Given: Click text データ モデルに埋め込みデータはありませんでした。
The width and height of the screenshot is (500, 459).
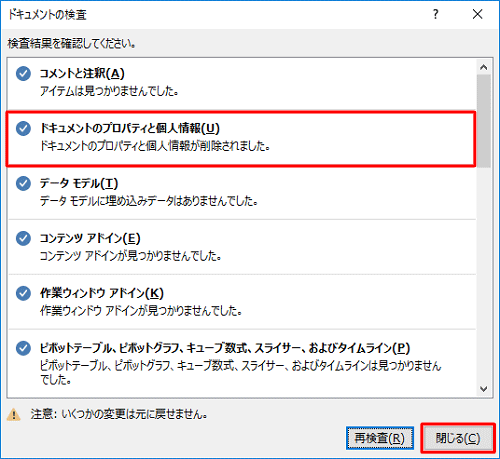Looking at the screenshot, I should (x=149, y=201).
